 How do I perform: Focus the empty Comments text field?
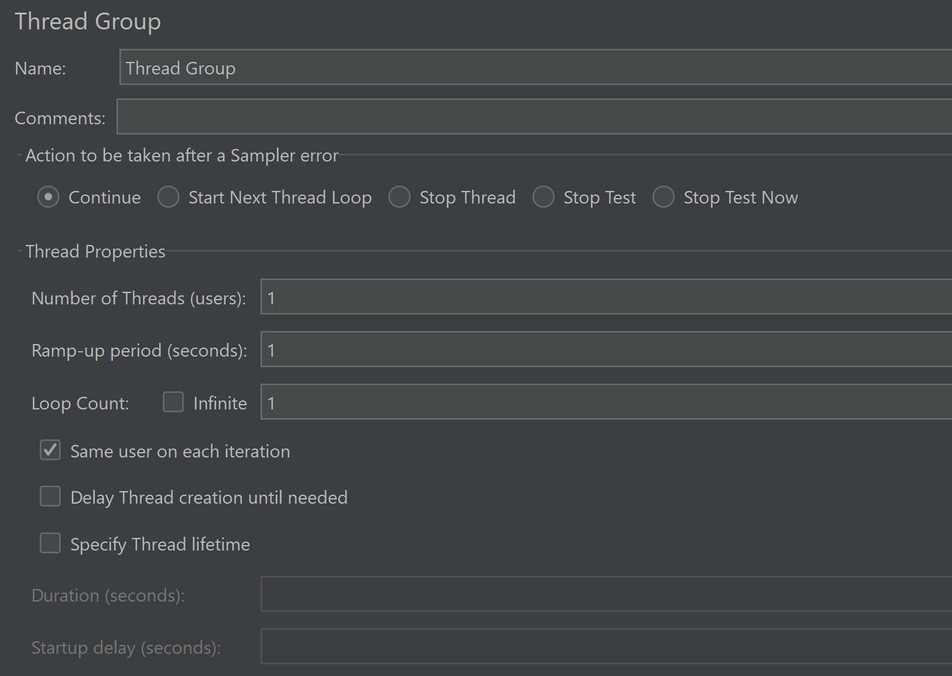535,117
